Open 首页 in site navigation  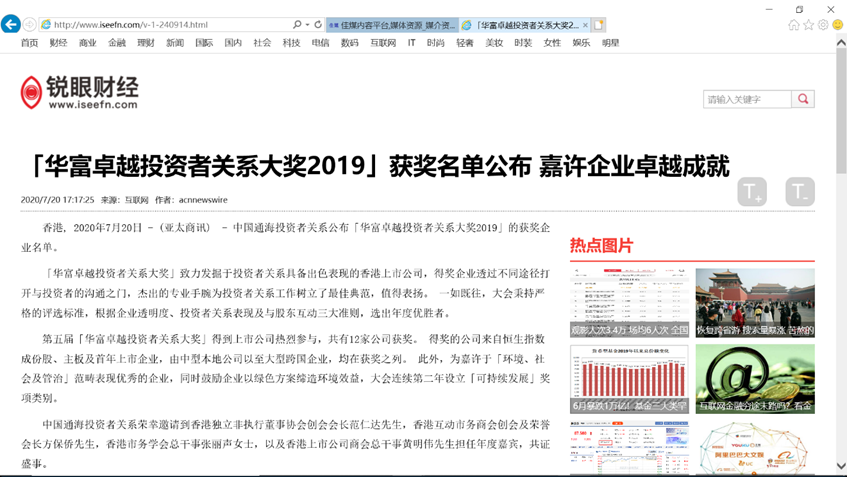click(30, 43)
